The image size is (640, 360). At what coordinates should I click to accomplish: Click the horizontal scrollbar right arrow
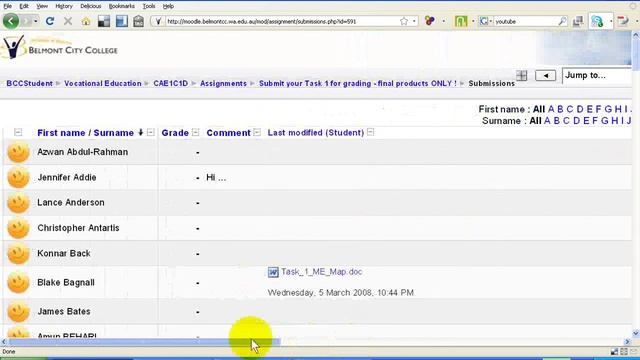(x=627, y=342)
